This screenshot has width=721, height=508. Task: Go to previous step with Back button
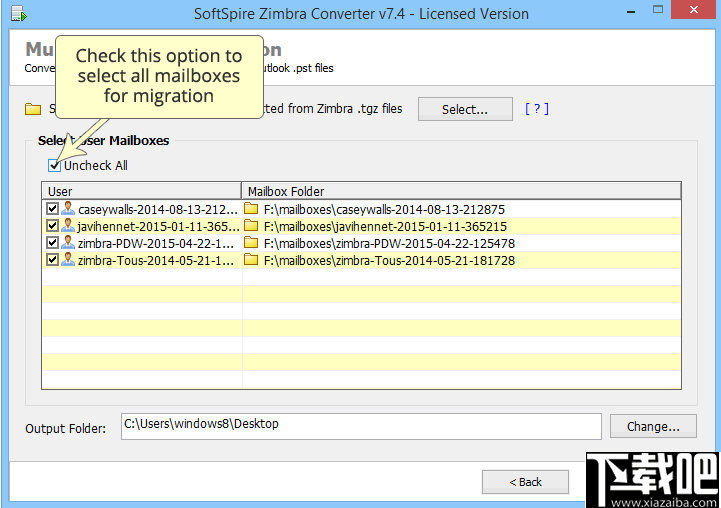[x=525, y=482]
